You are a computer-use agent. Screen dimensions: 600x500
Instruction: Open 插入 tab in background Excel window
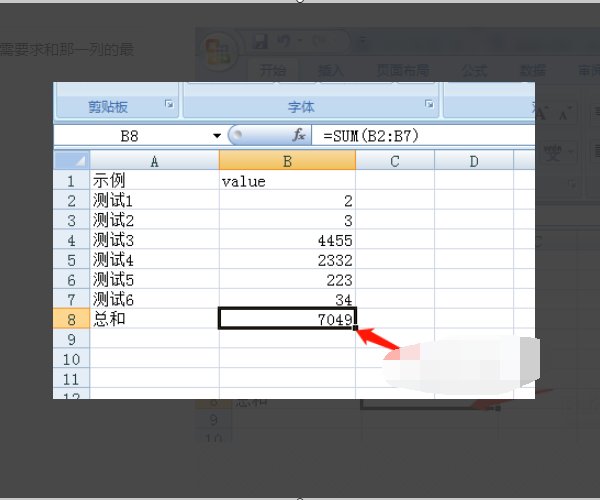point(330,70)
